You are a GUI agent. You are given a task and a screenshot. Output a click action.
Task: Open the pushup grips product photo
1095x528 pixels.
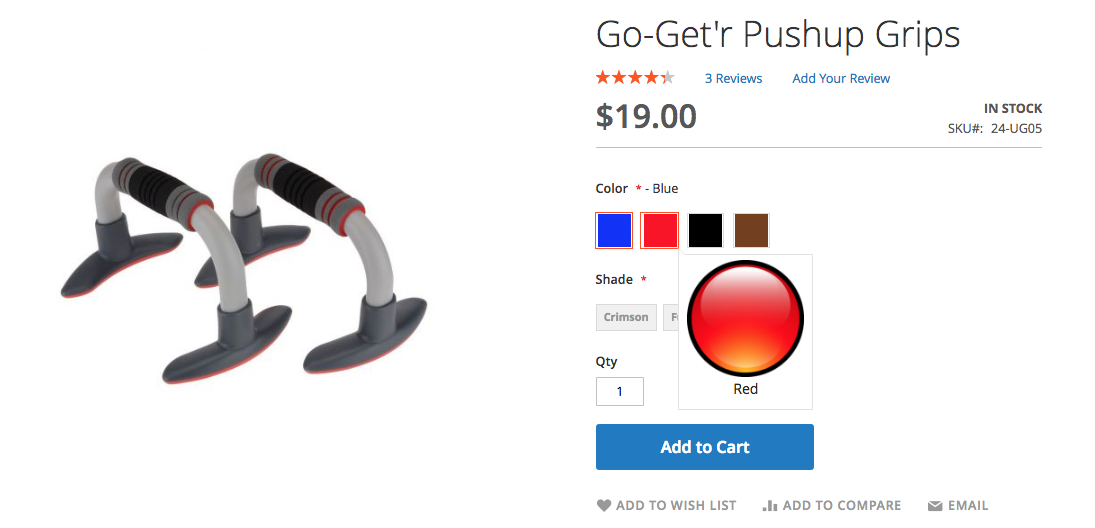point(244,267)
